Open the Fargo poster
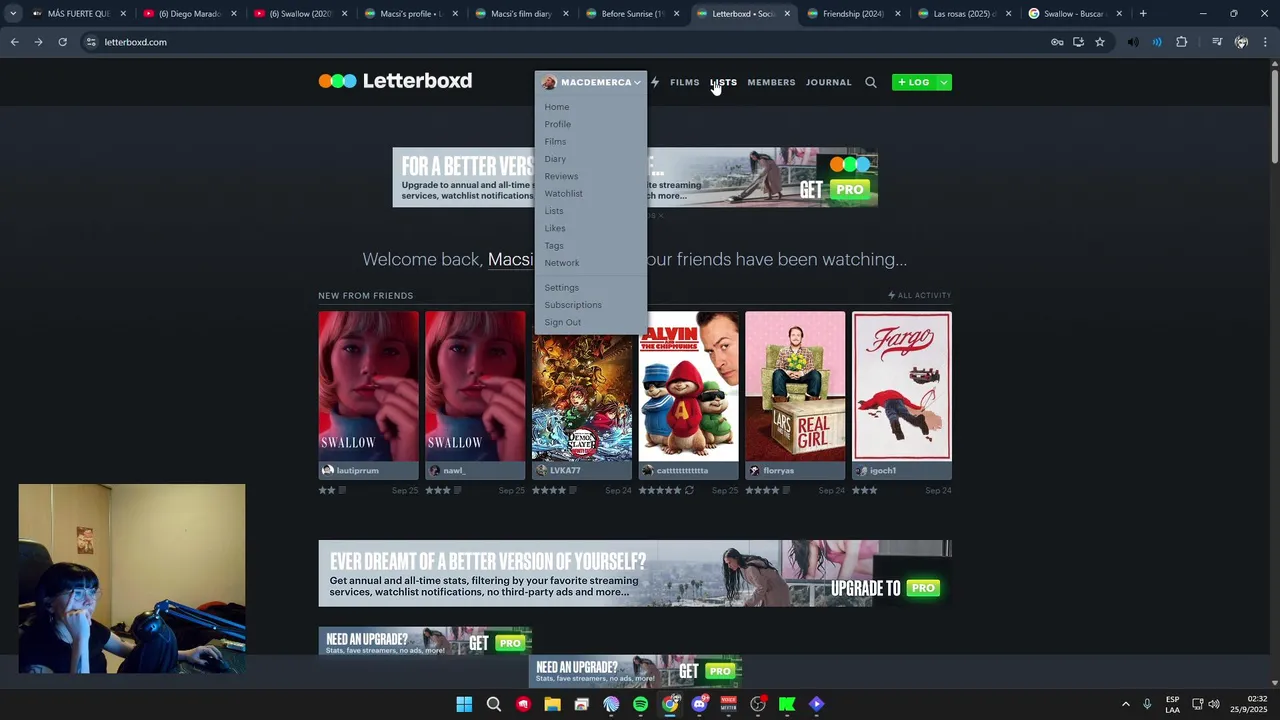The image size is (1280, 720). (902, 386)
